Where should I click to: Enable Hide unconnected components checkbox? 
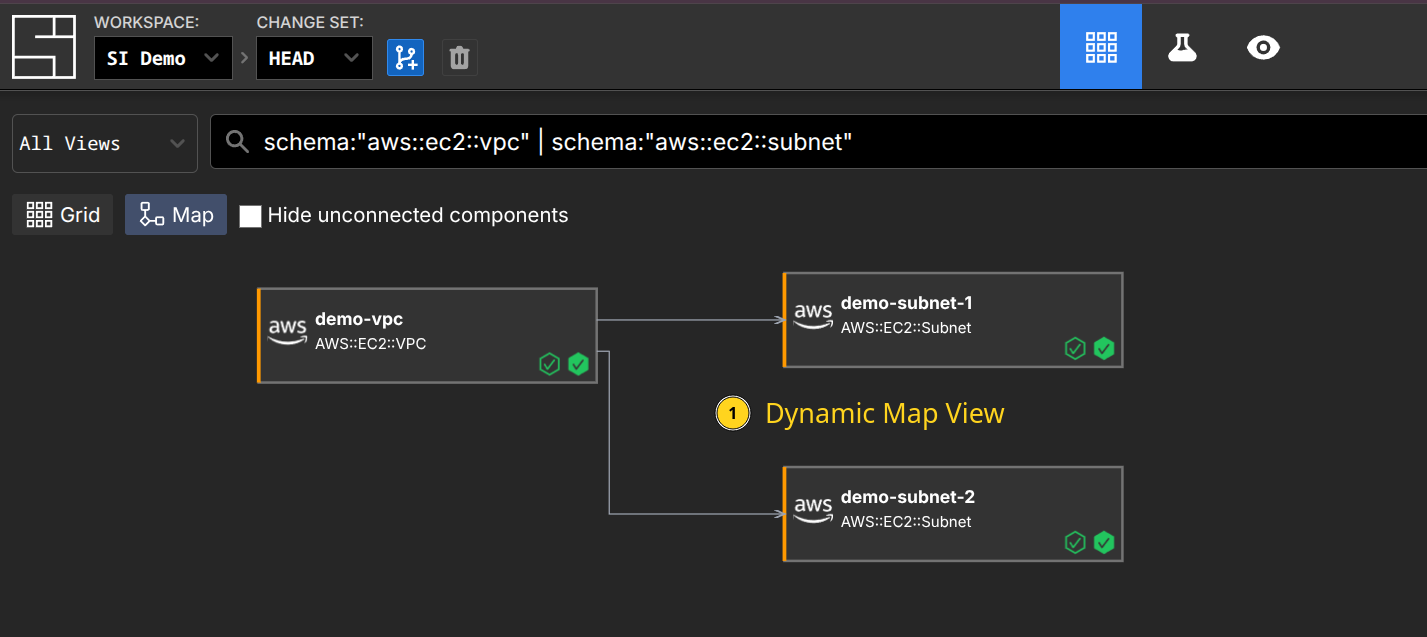(x=250, y=216)
